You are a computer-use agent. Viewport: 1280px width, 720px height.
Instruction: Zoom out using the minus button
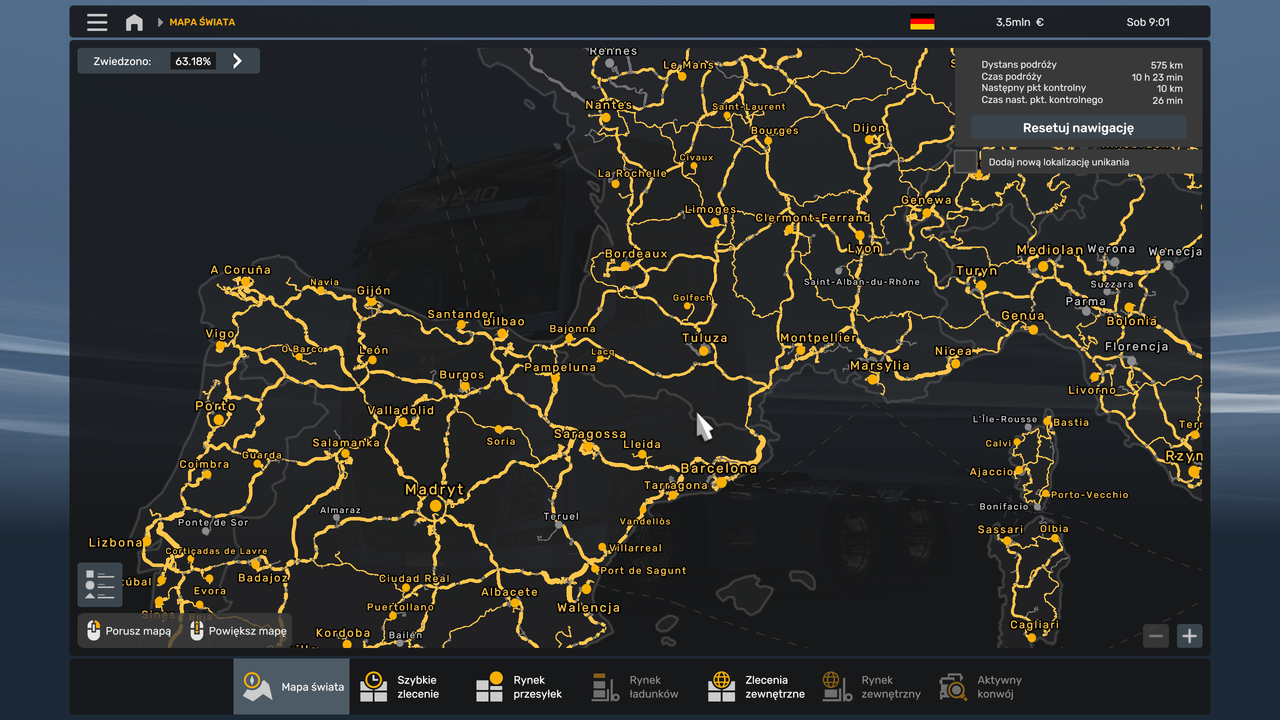click(1155, 635)
